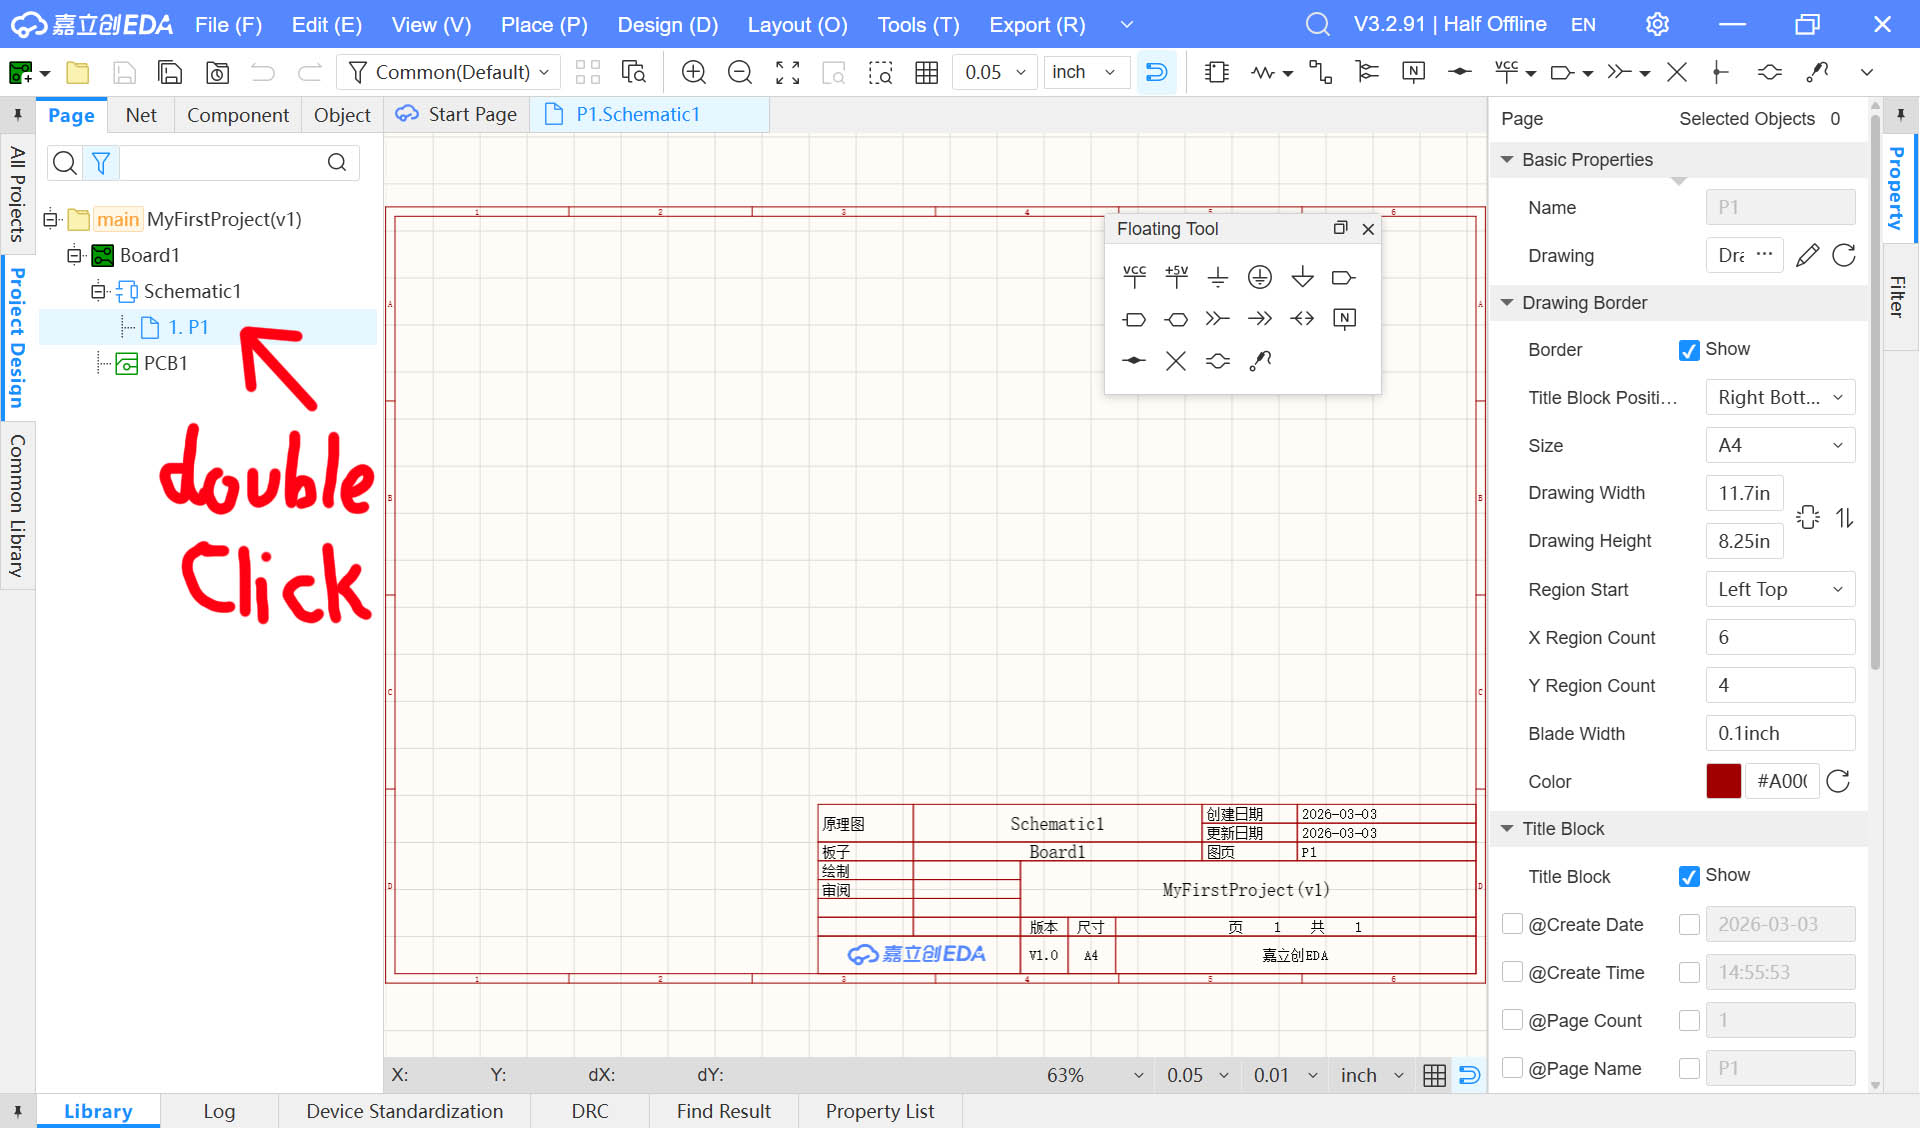Click the No Connect X flag in Floating Tool
1920x1128 pixels.
[1176, 361]
